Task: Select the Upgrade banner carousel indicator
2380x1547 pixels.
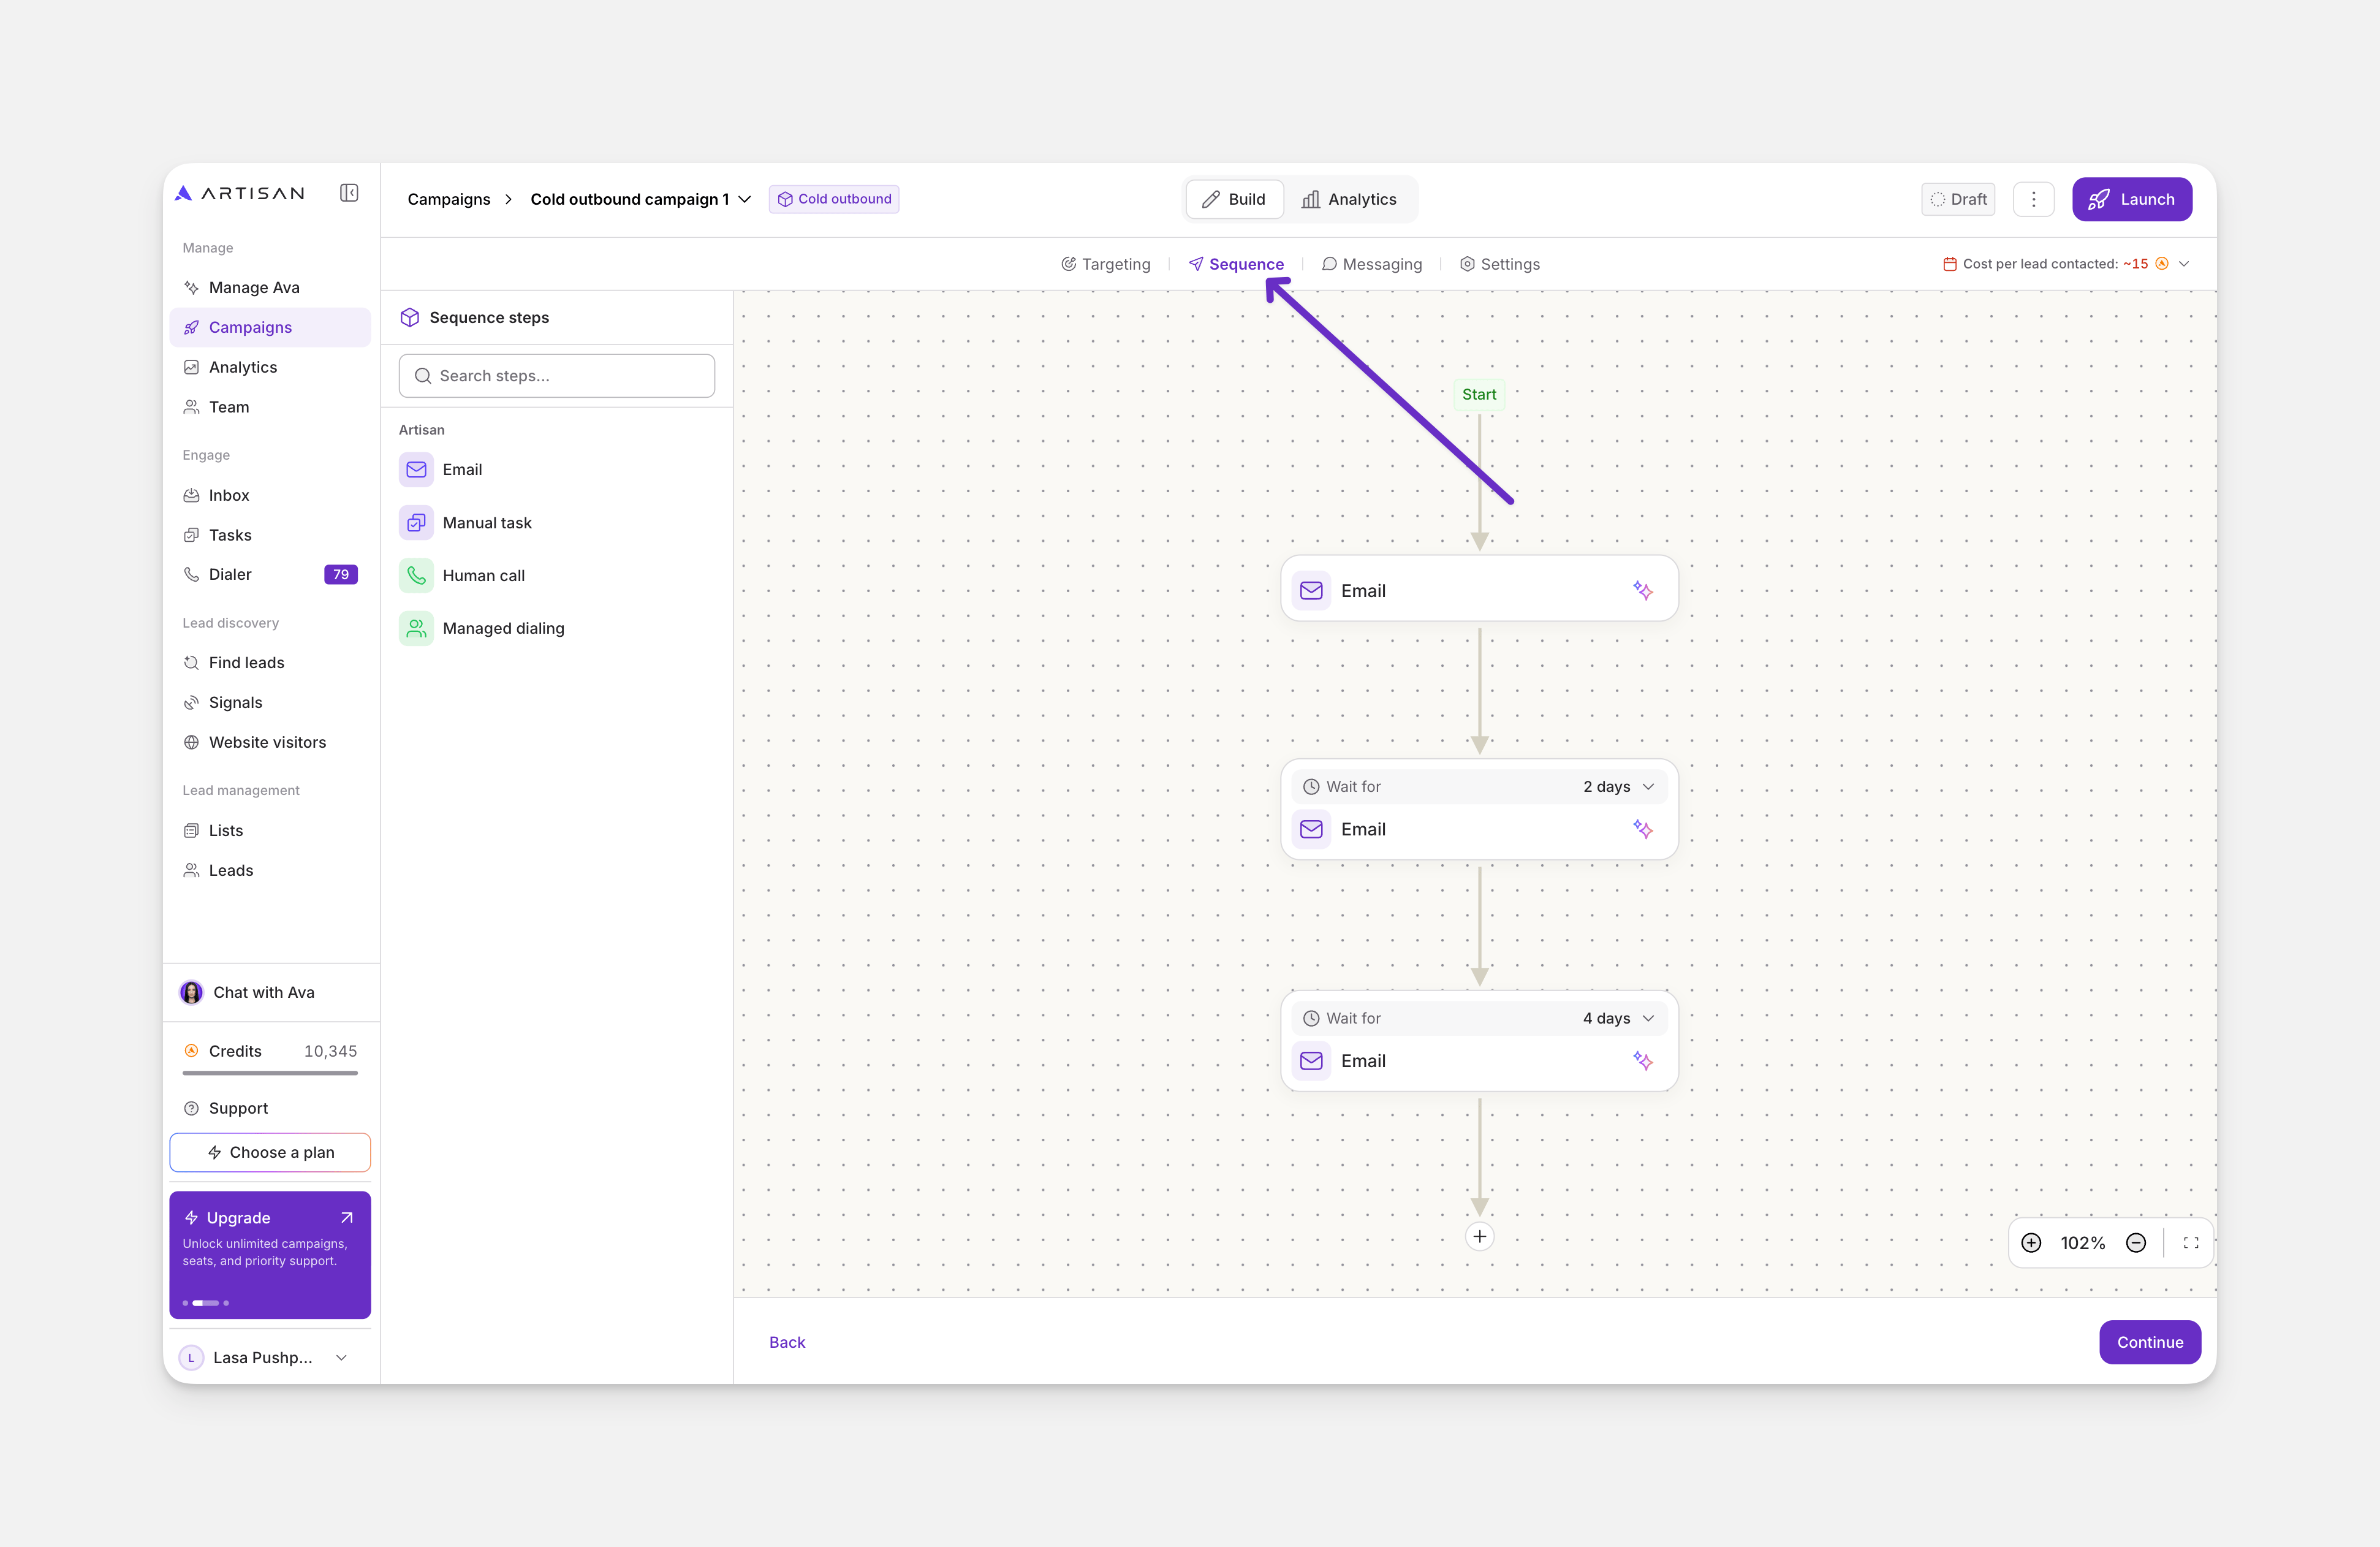Action: 206,1303
